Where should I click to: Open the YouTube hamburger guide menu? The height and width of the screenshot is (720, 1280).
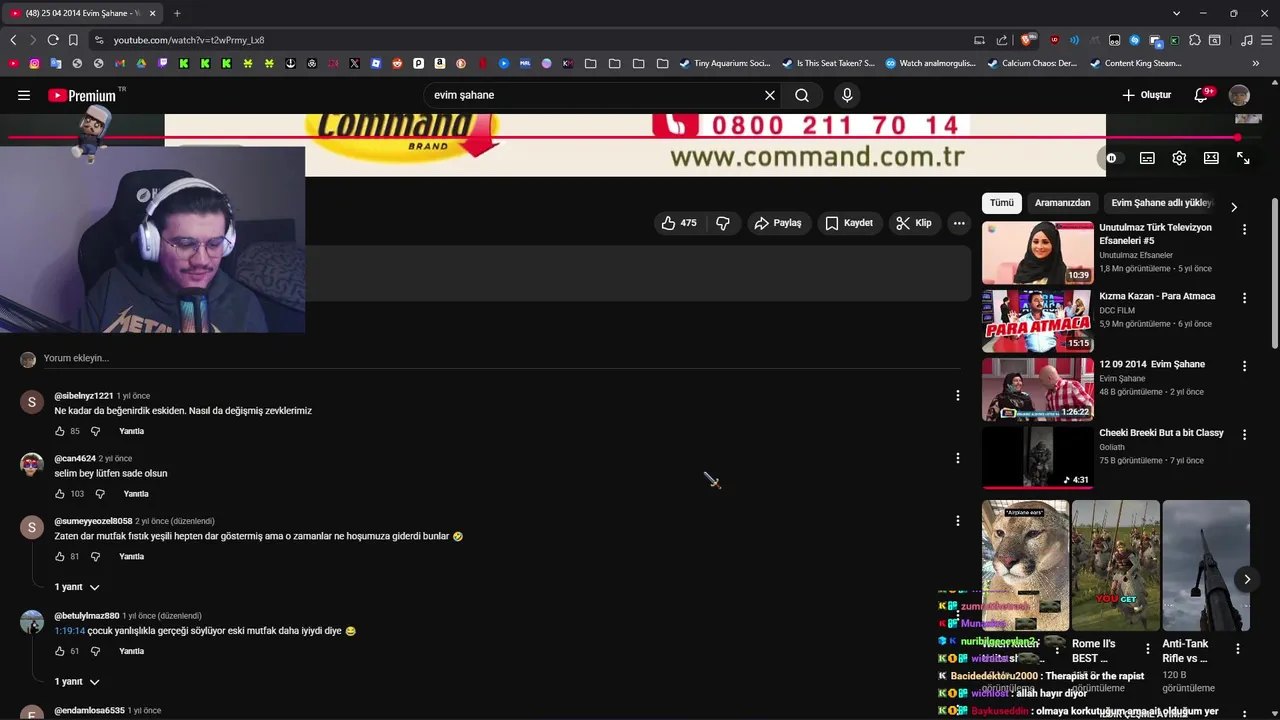[23, 95]
